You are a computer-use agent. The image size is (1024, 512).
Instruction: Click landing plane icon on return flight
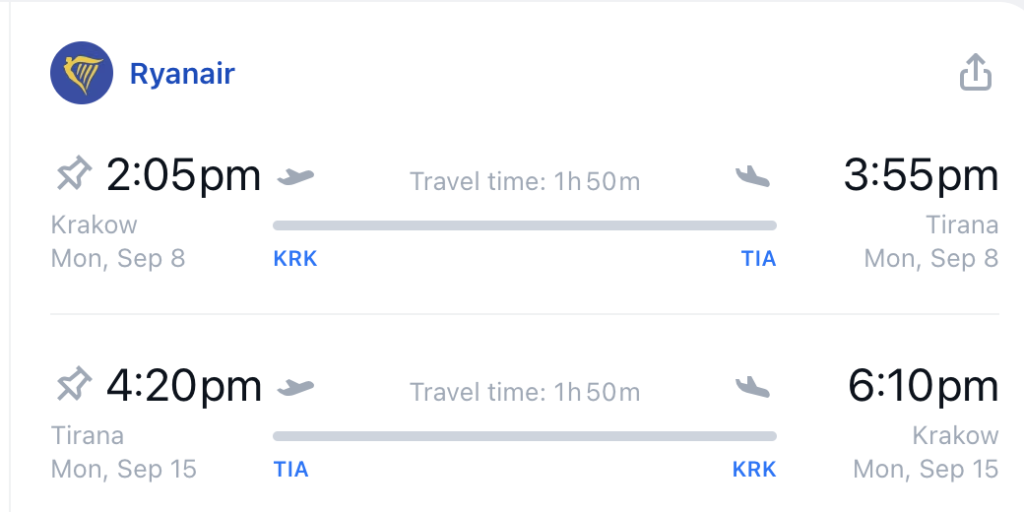752,387
